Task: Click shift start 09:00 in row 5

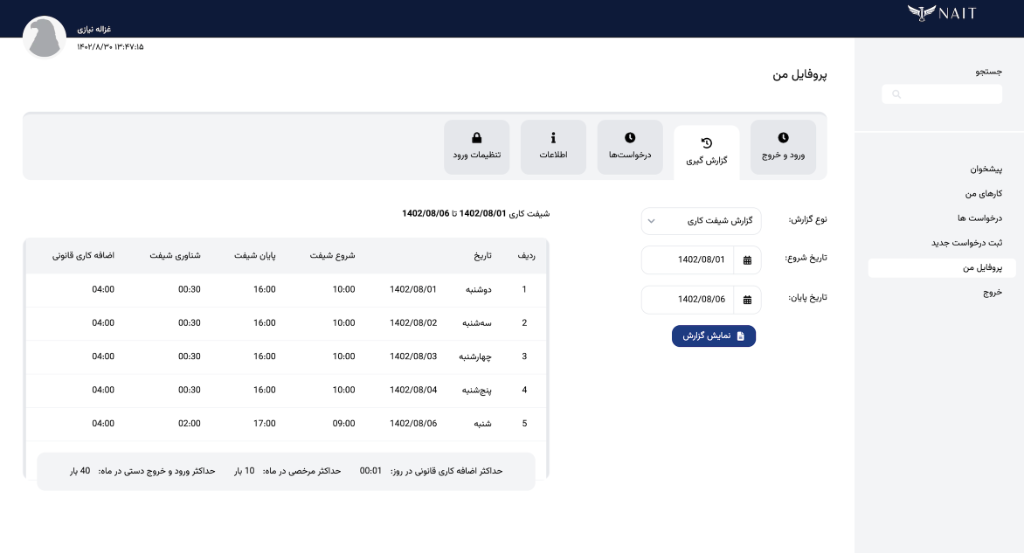Action: tap(344, 424)
